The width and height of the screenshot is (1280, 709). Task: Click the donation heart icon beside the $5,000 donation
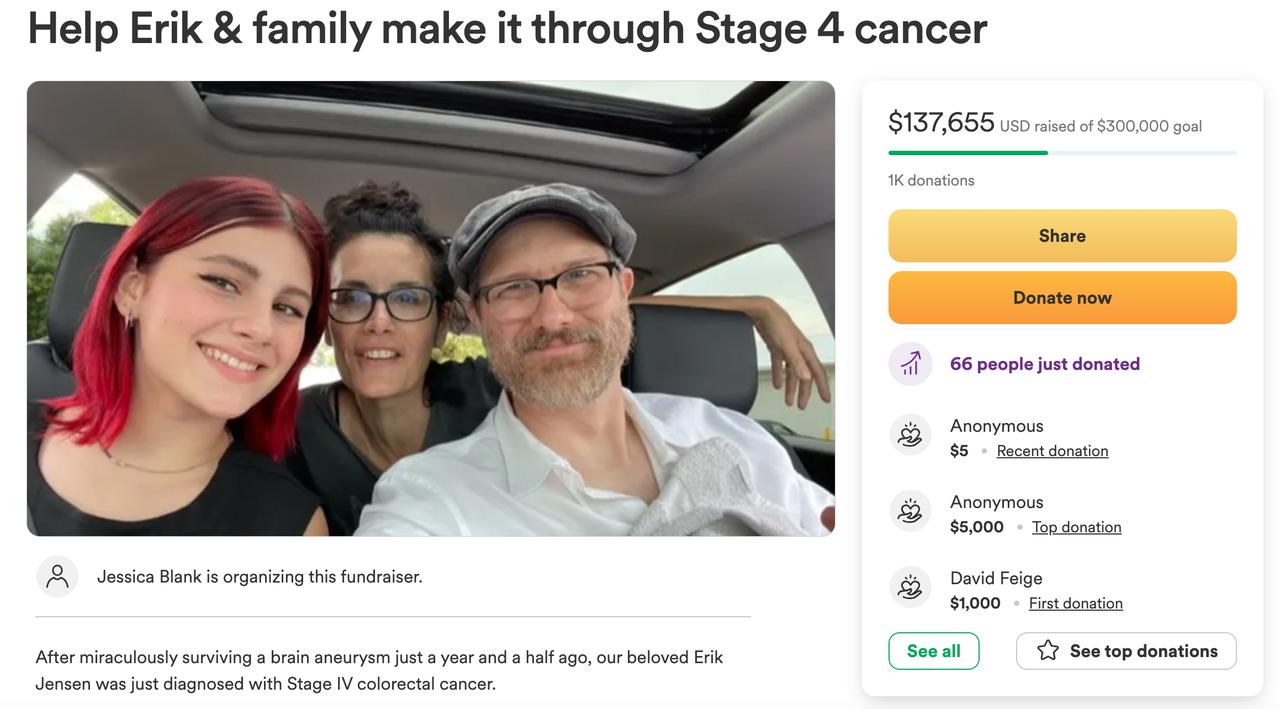coord(910,511)
